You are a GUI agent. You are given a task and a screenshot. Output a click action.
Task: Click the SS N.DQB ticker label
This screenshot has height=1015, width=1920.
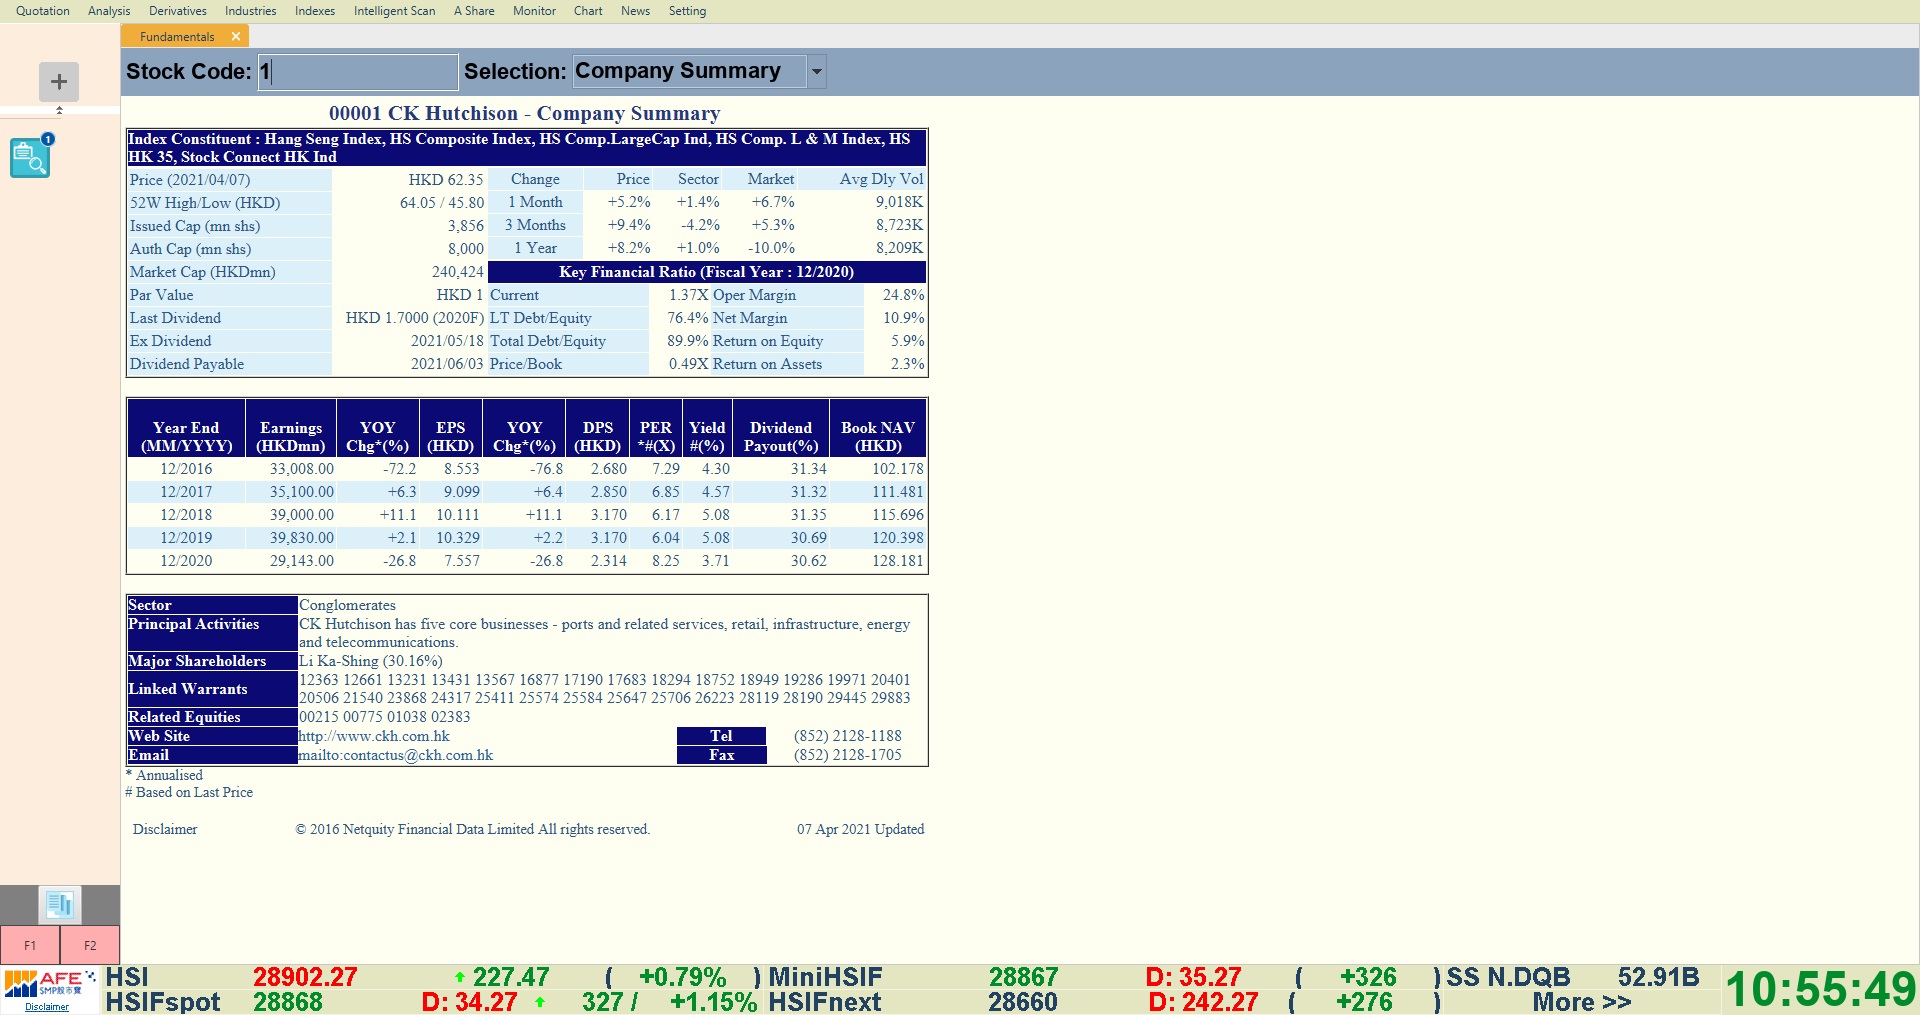1508,977
